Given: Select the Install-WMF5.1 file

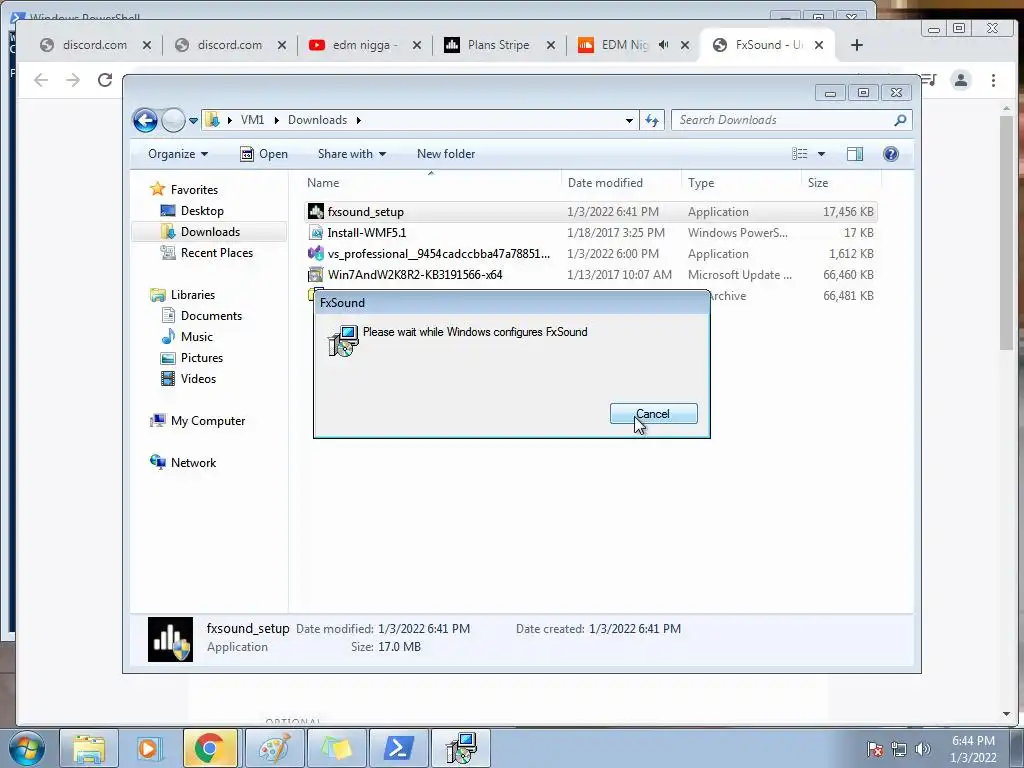Looking at the screenshot, I should click(590, 232).
